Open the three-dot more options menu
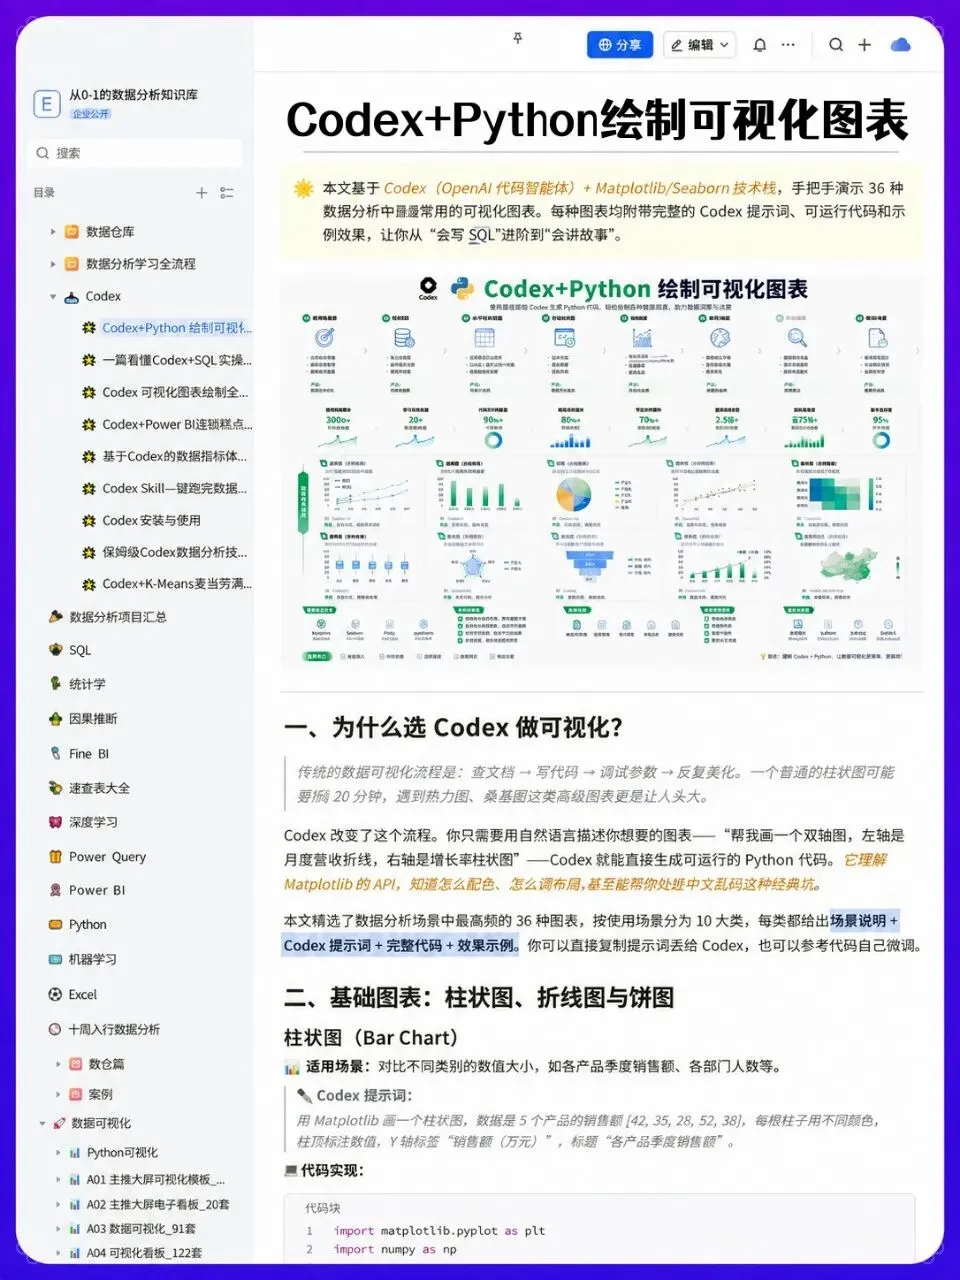The image size is (960, 1280). coord(788,45)
